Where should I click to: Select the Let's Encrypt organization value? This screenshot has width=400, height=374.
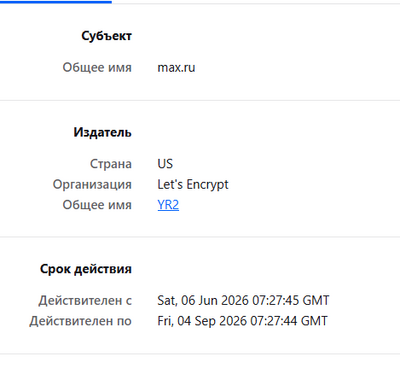[193, 184]
